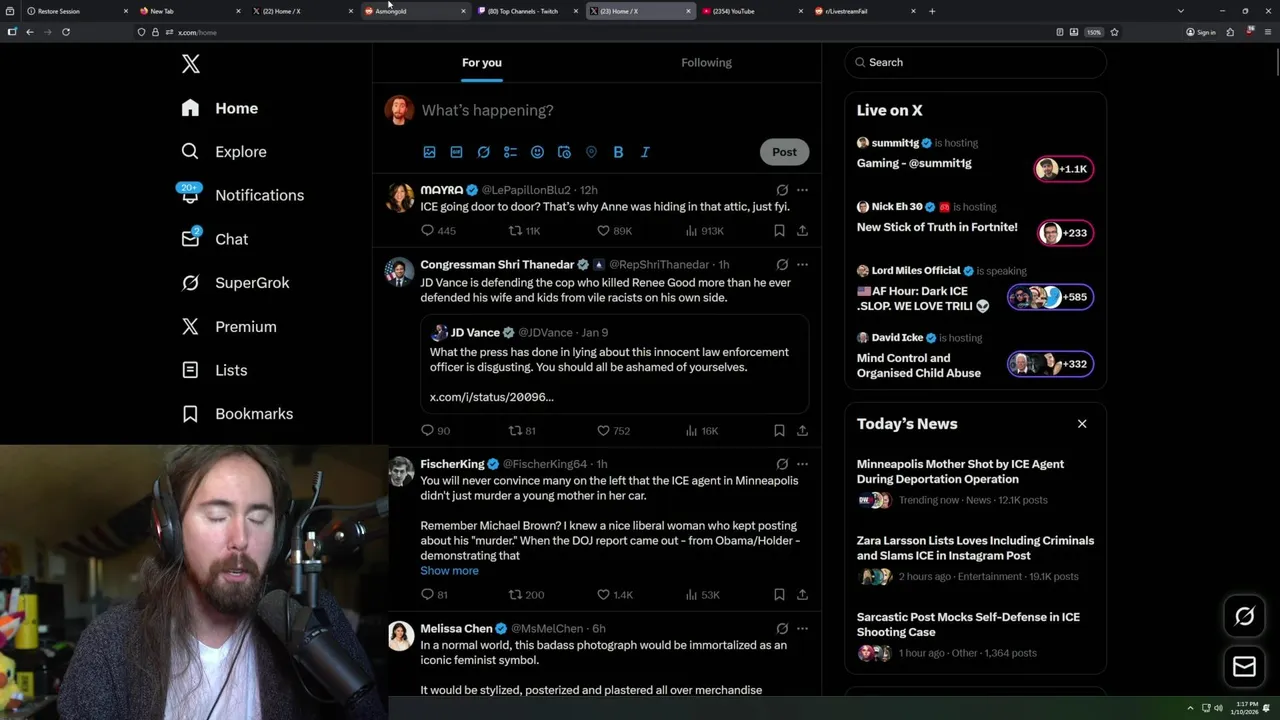Viewport: 1280px width, 720px height.
Task: Open a new browser tab with plus
Action: pos(932,11)
